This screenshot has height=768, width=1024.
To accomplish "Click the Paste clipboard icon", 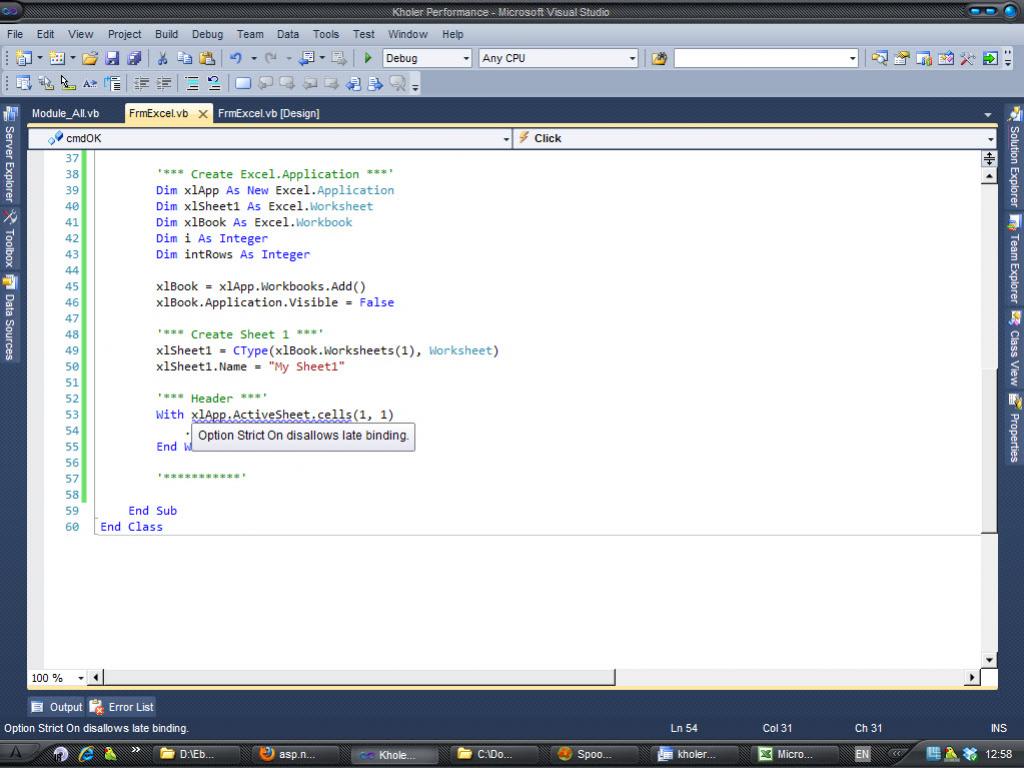I will [207, 58].
